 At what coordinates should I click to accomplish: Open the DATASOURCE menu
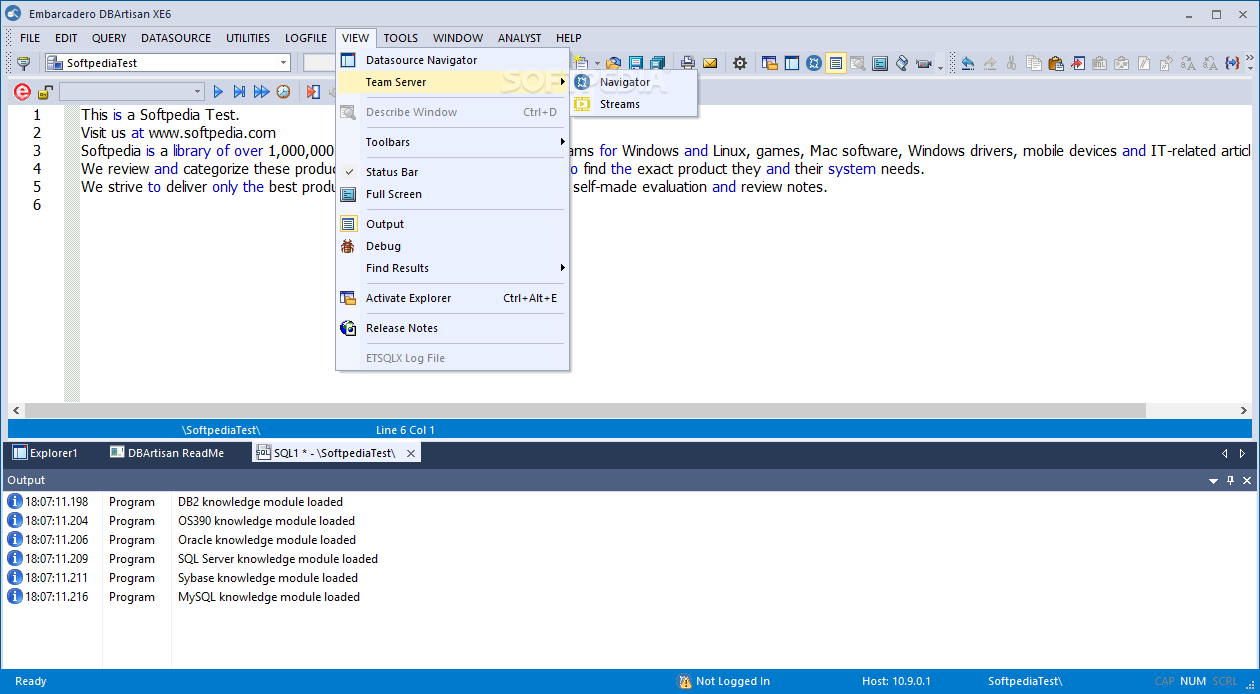point(176,38)
